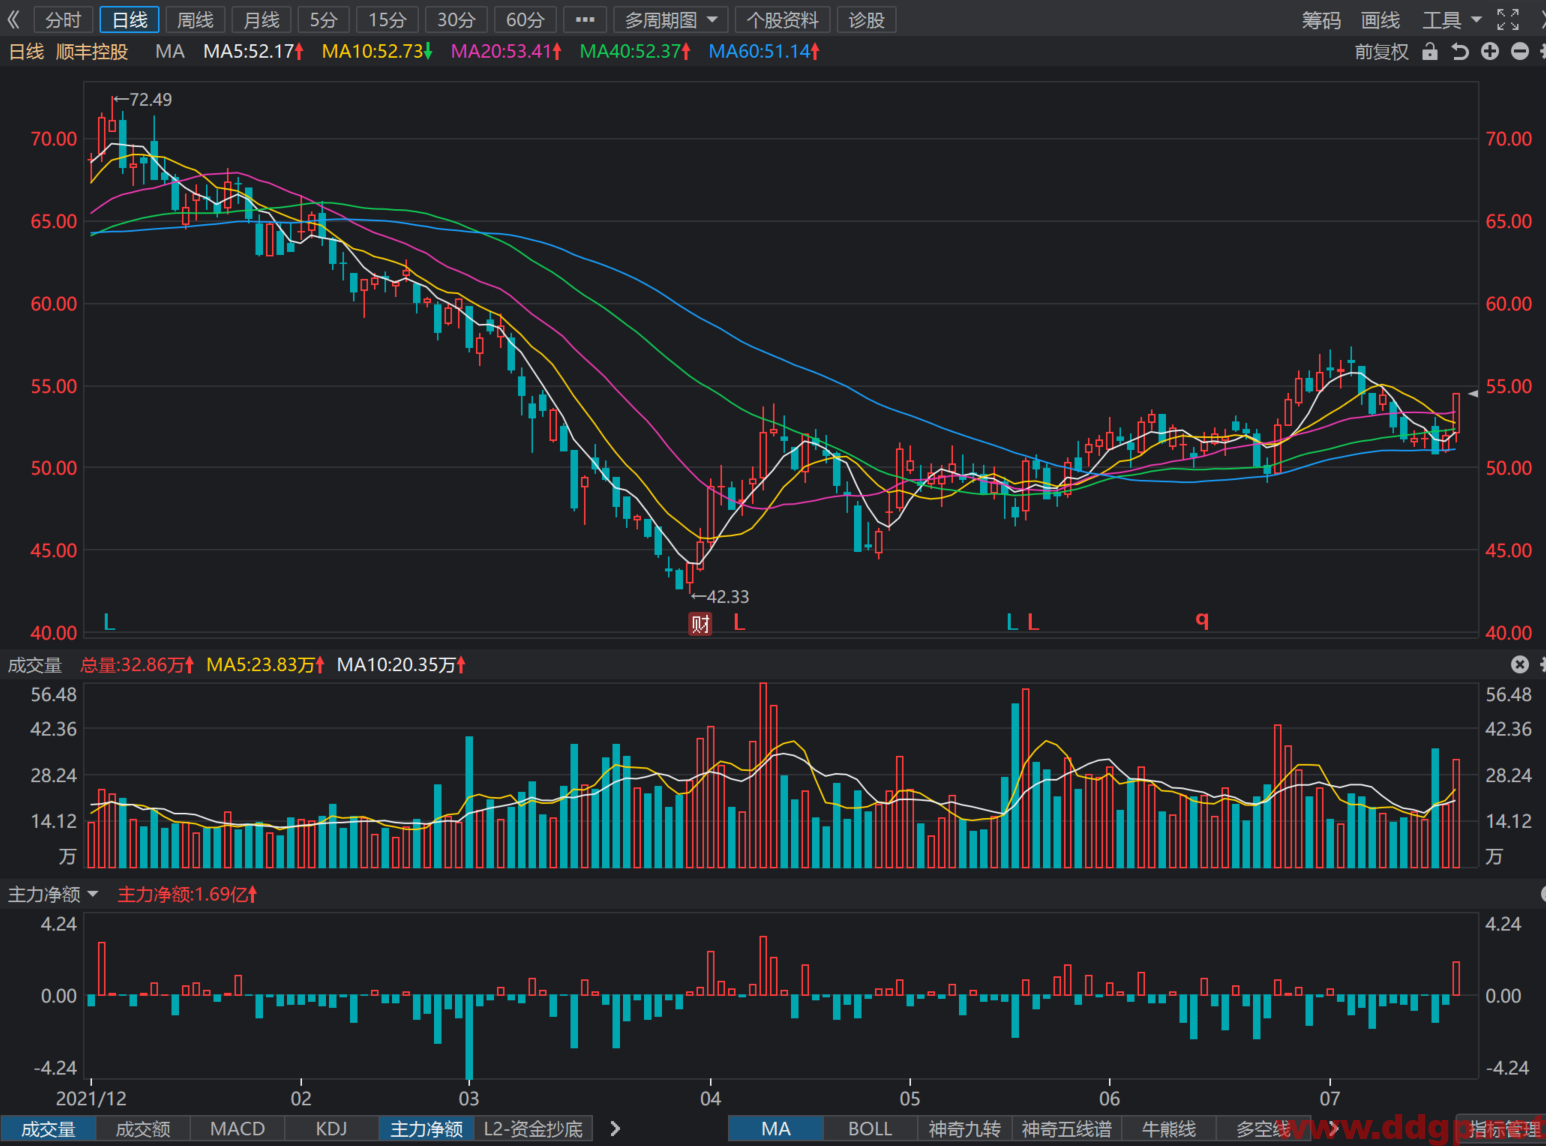Switch to the 周线 weekly period
Viewport: 1546px width, 1146px height.
195,20
